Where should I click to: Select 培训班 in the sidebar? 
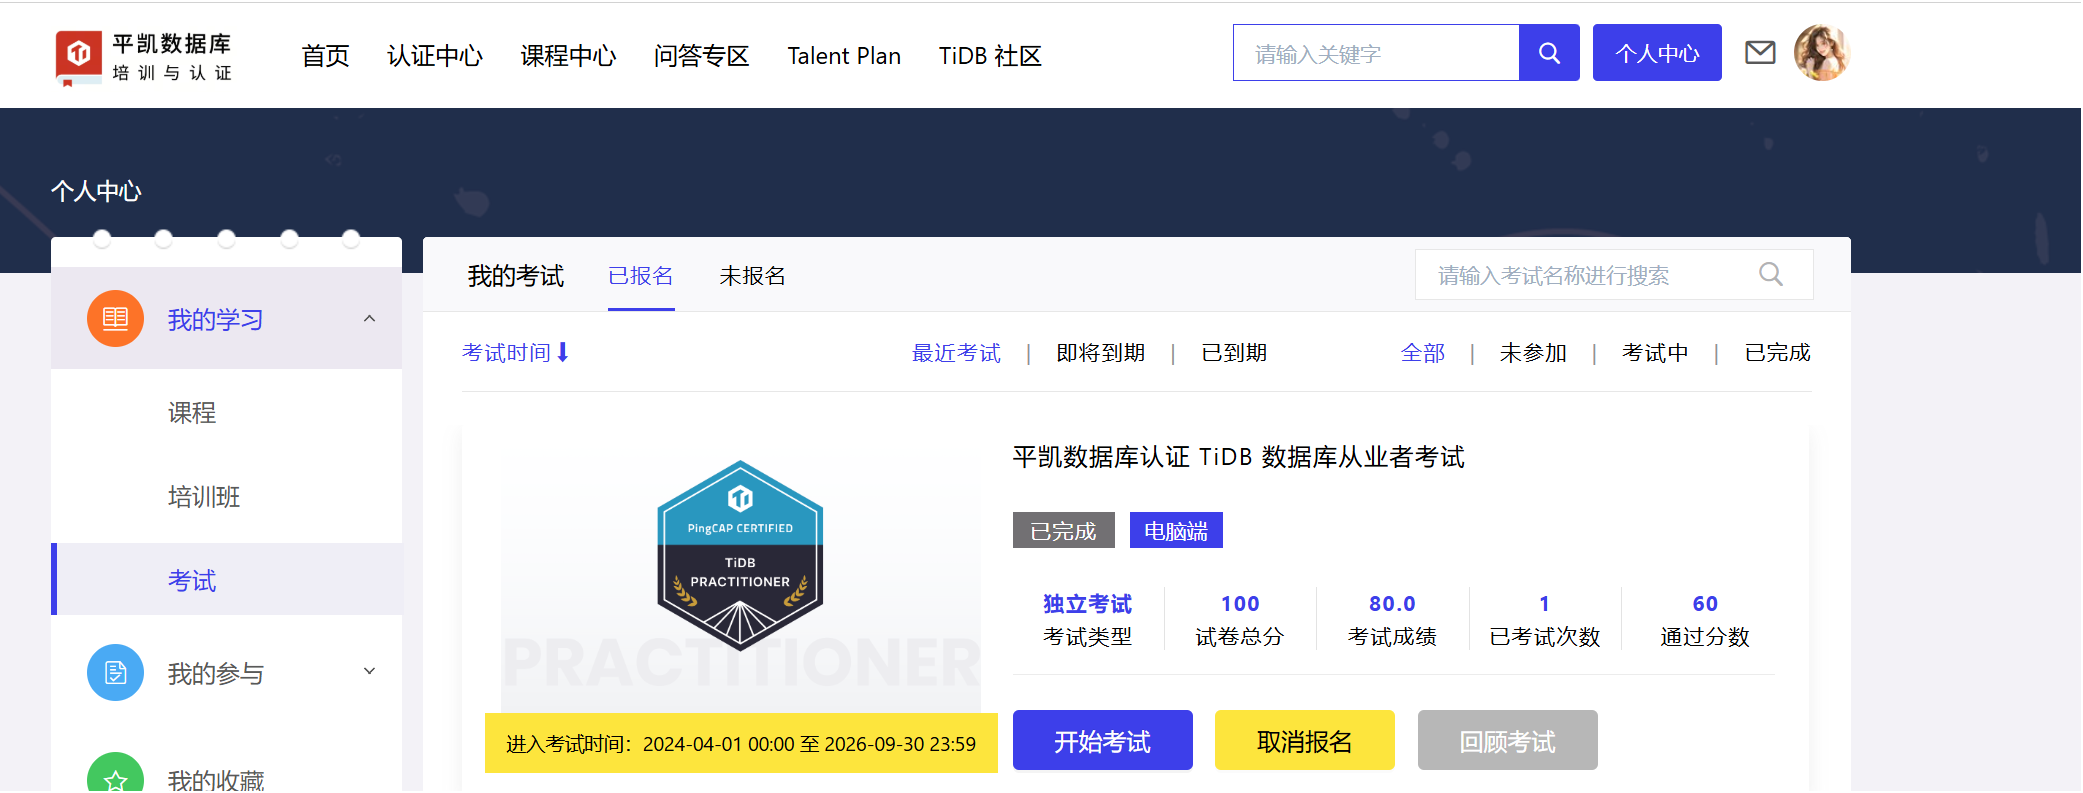coord(204,497)
